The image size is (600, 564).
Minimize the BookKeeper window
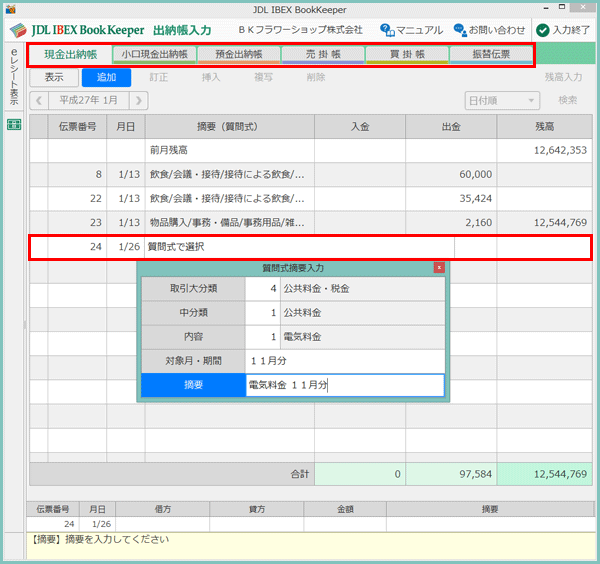(x=546, y=8)
